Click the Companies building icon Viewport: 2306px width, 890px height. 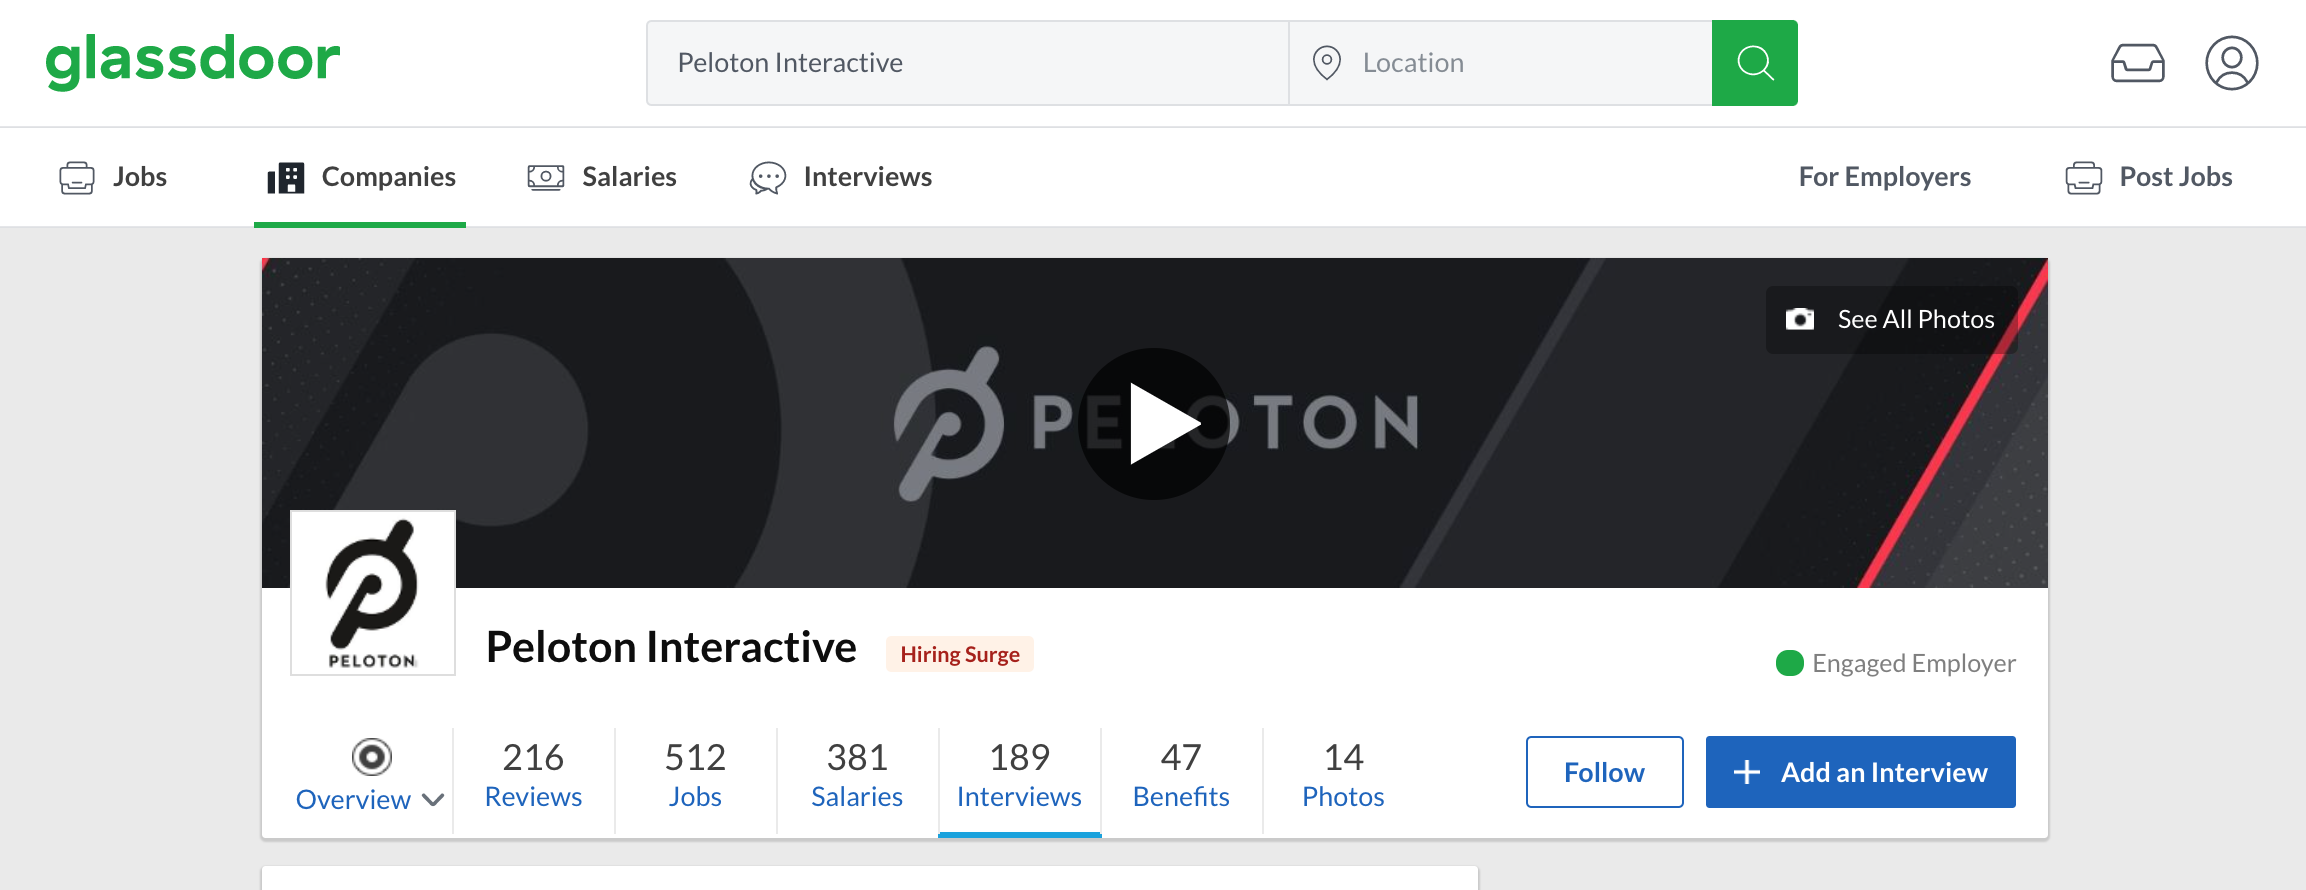[285, 178]
